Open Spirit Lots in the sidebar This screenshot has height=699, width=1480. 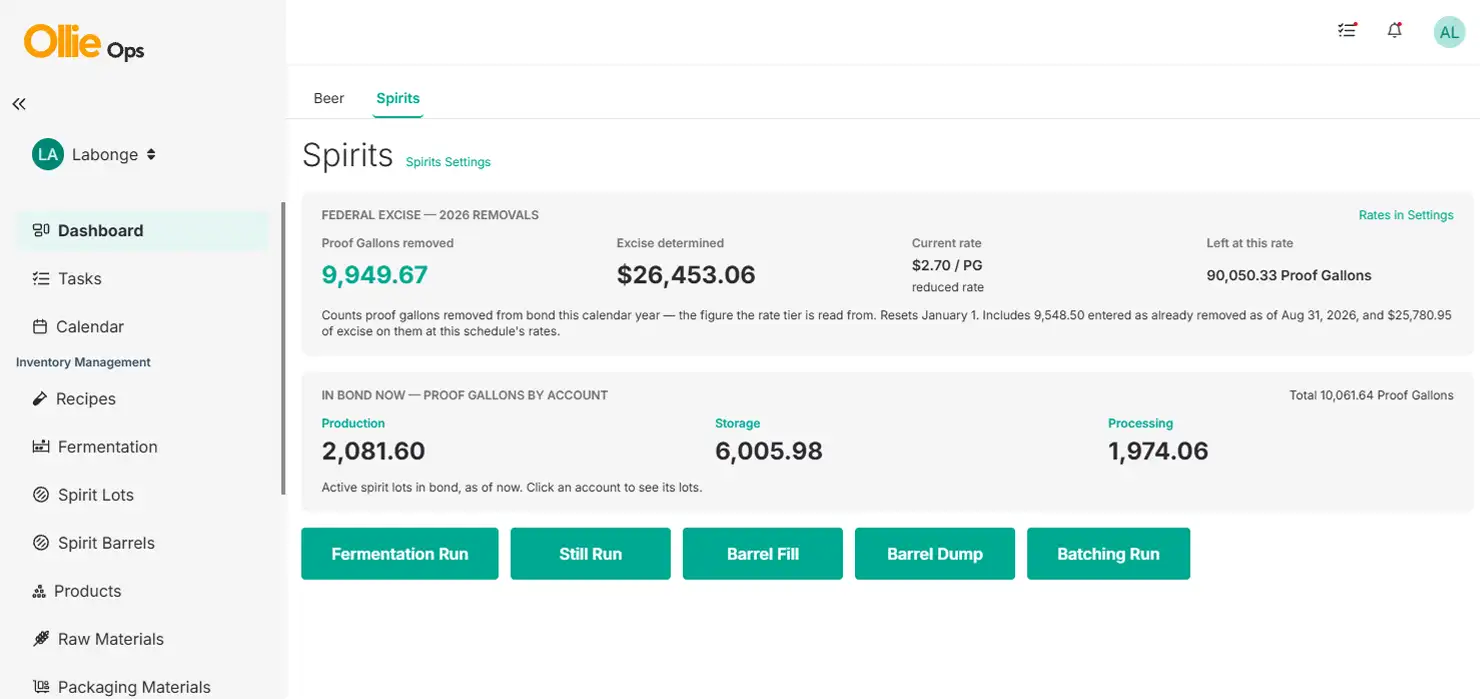pos(142,495)
